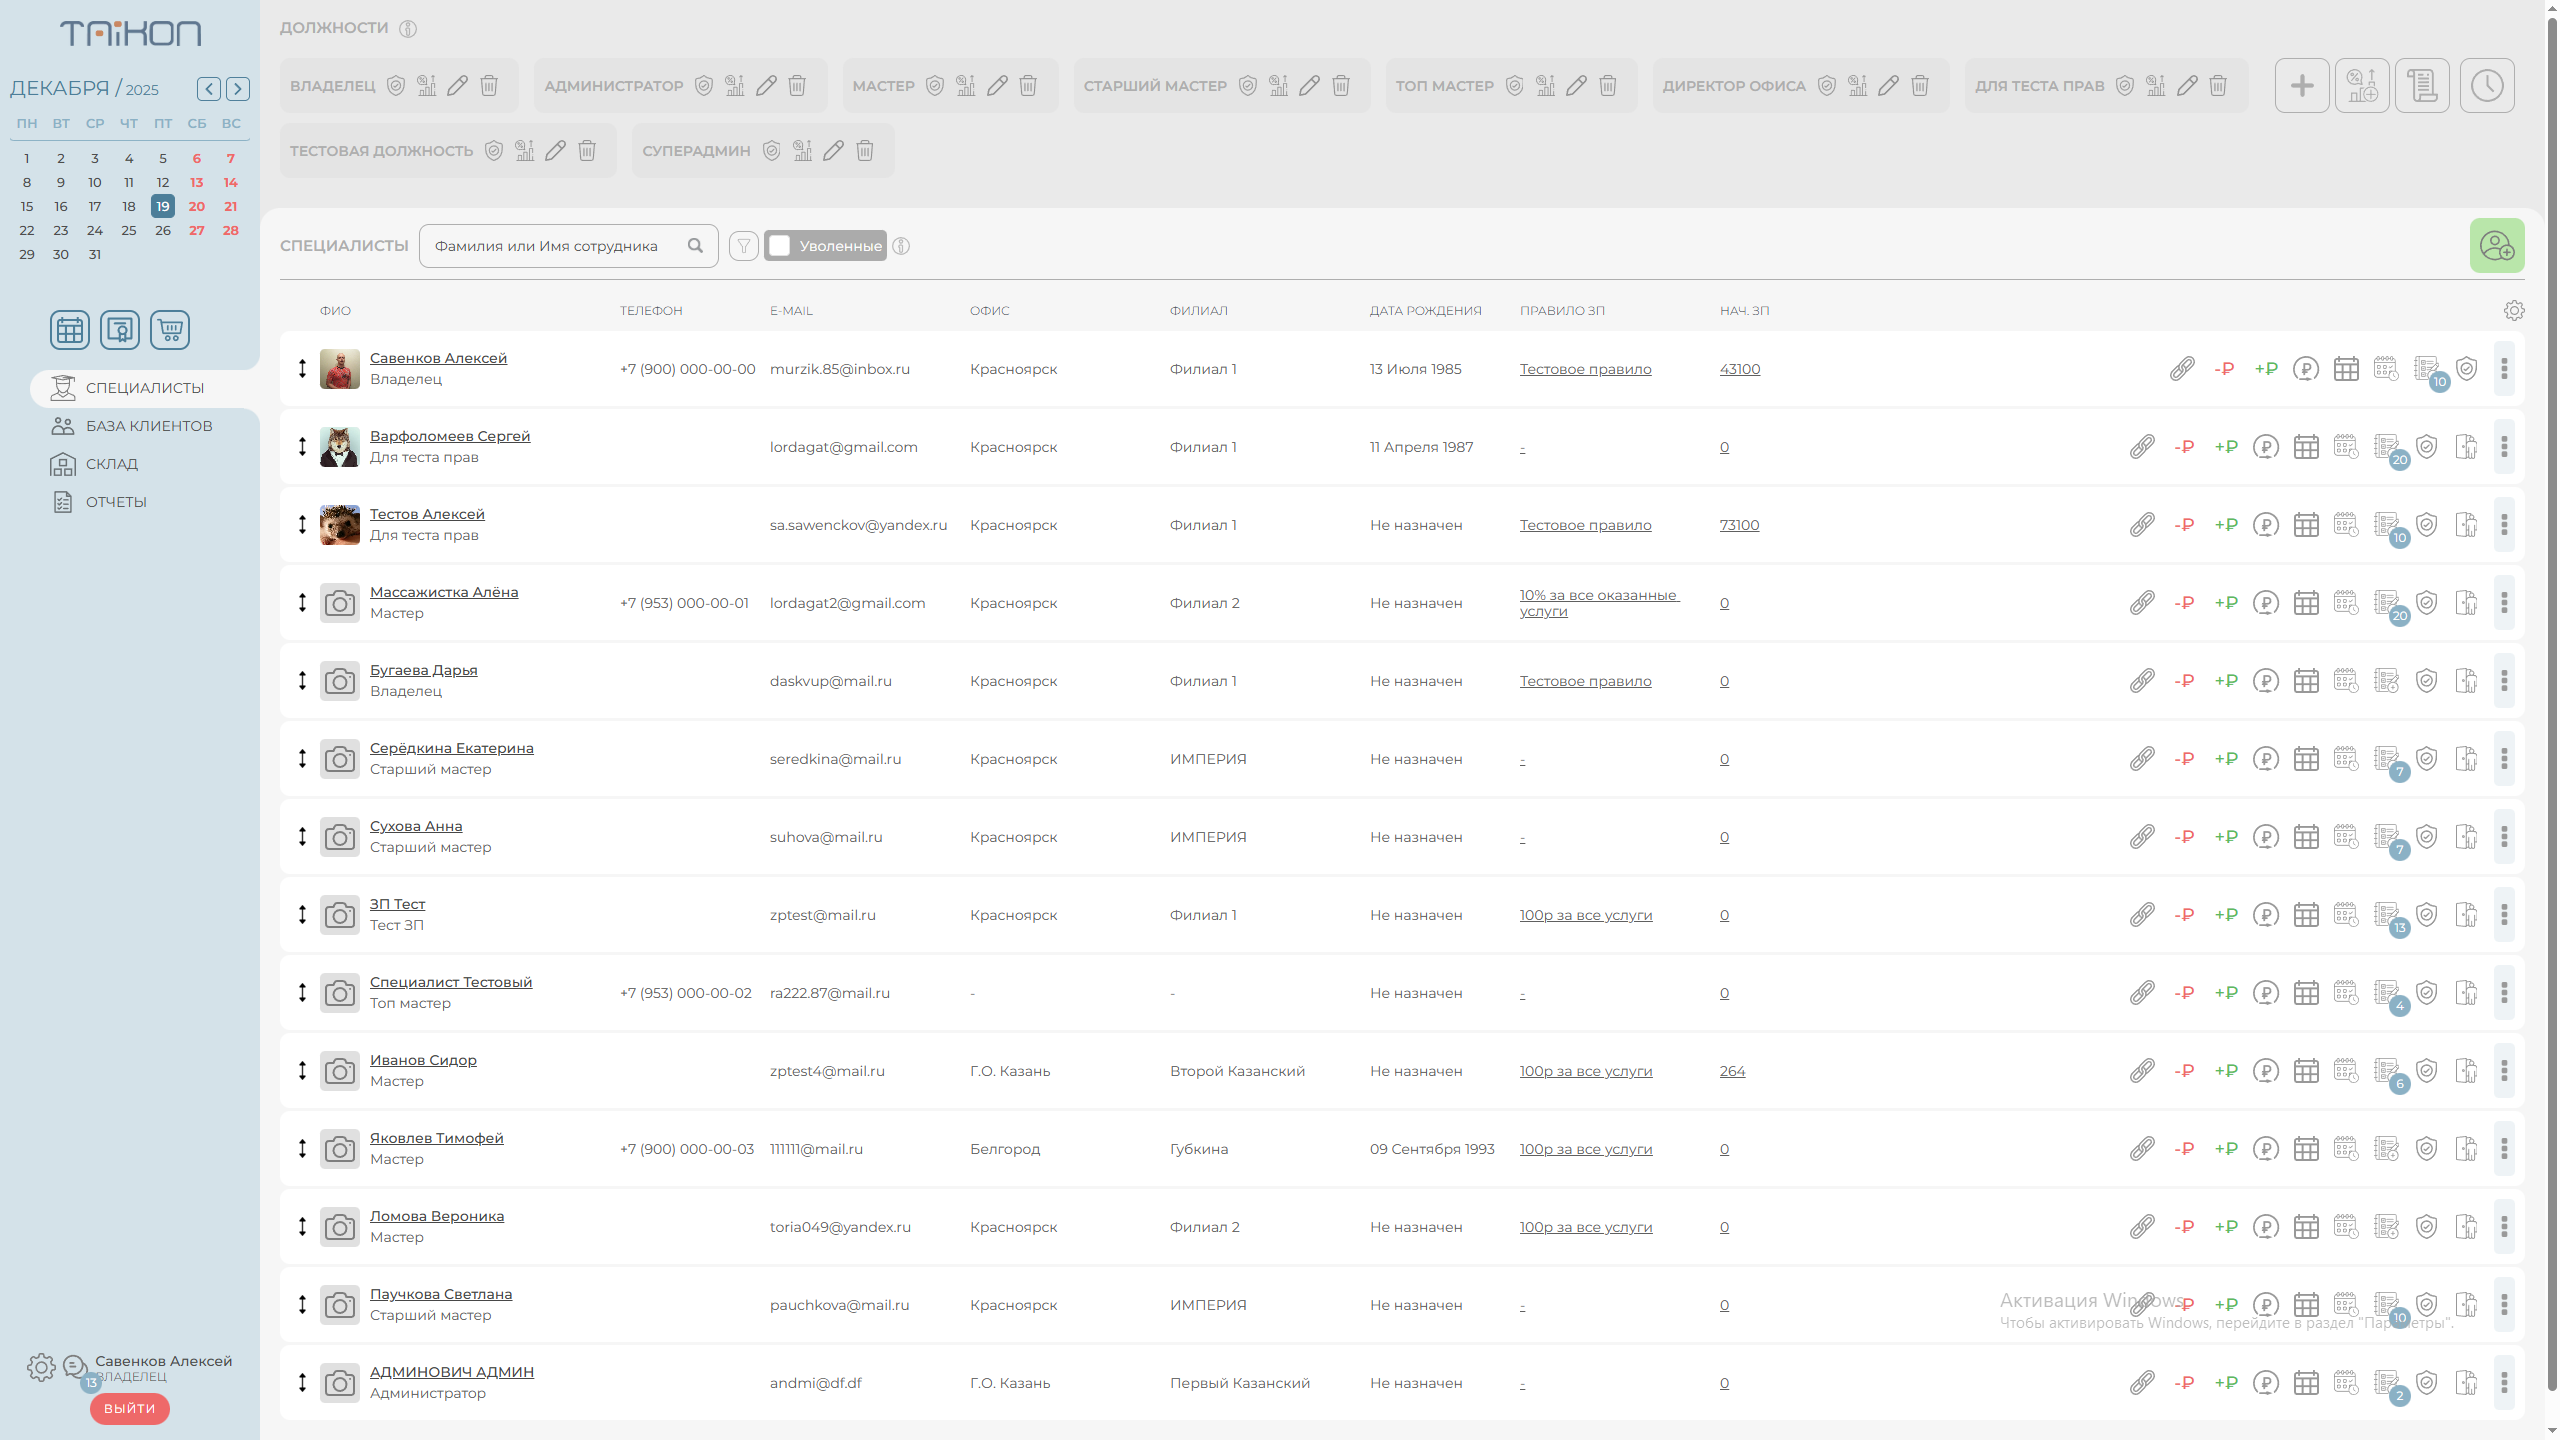The height and width of the screenshot is (1440, 2560).
Task: Click the dismiss door icon for Специалист Тестовый
Action: click(x=2466, y=993)
